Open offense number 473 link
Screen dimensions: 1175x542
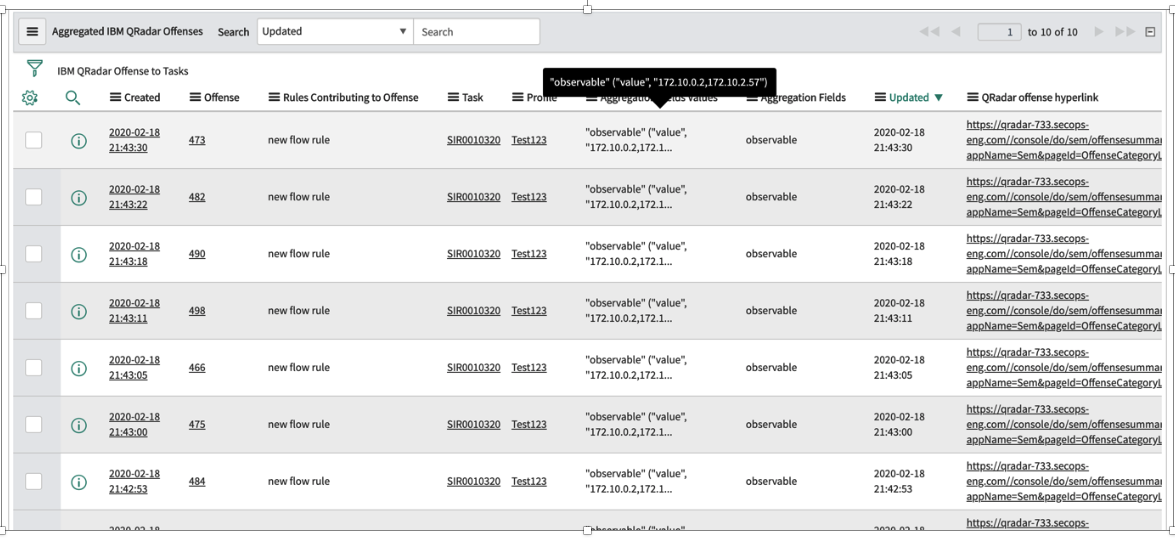click(x=196, y=140)
